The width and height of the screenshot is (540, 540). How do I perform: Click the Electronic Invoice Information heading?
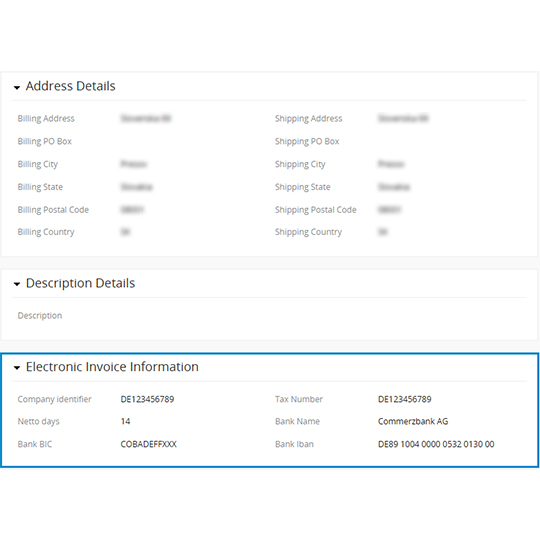pos(112,367)
